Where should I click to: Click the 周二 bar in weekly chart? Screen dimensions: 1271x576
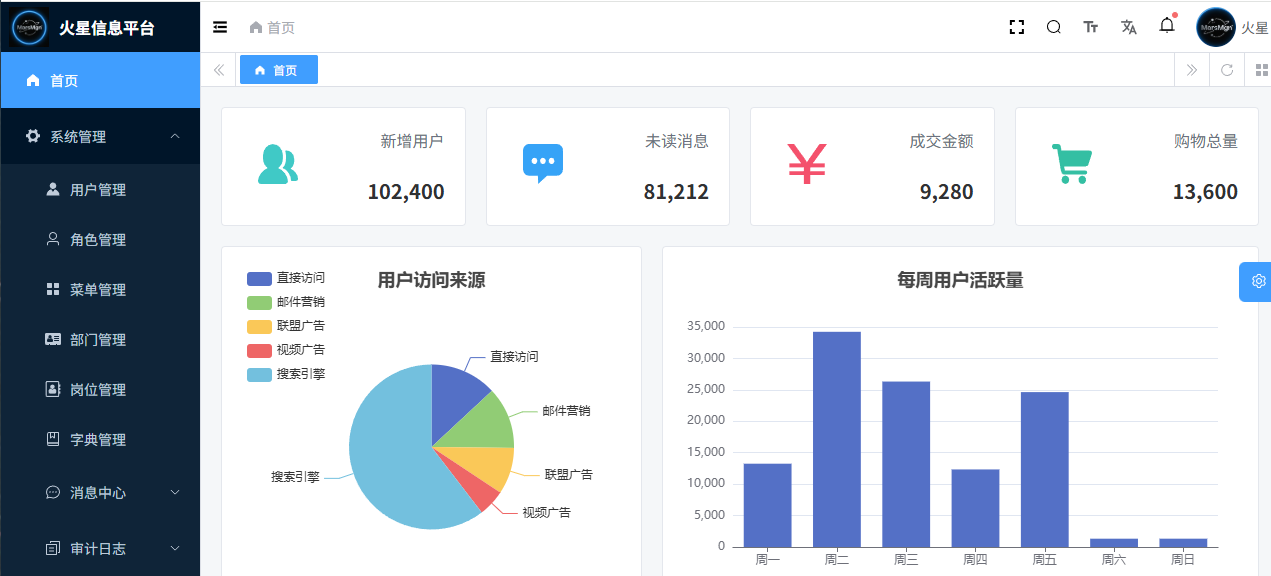point(837,439)
